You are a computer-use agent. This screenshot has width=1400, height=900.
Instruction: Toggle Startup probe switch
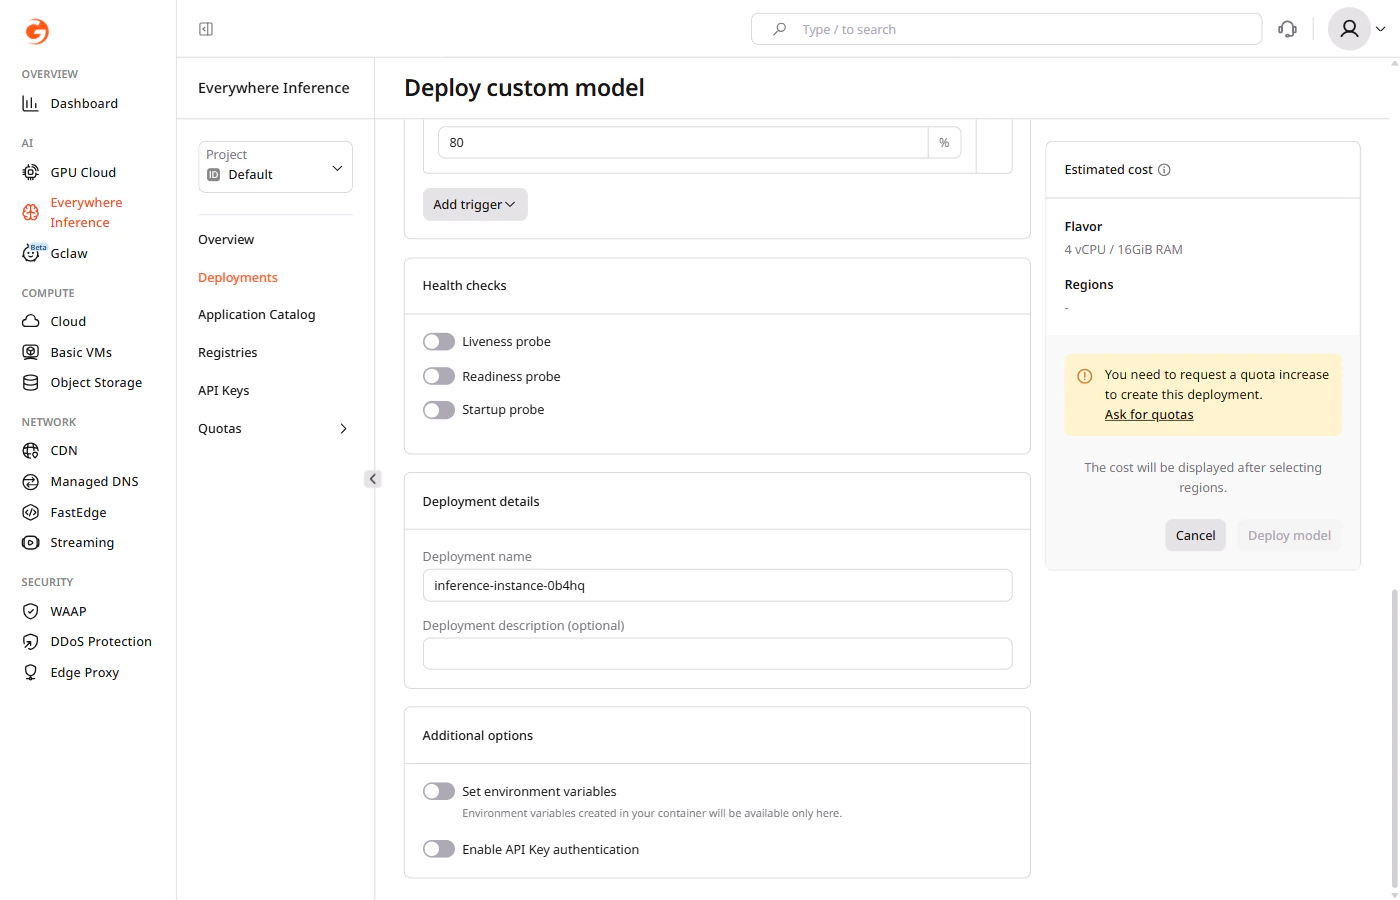tap(439, 410)
